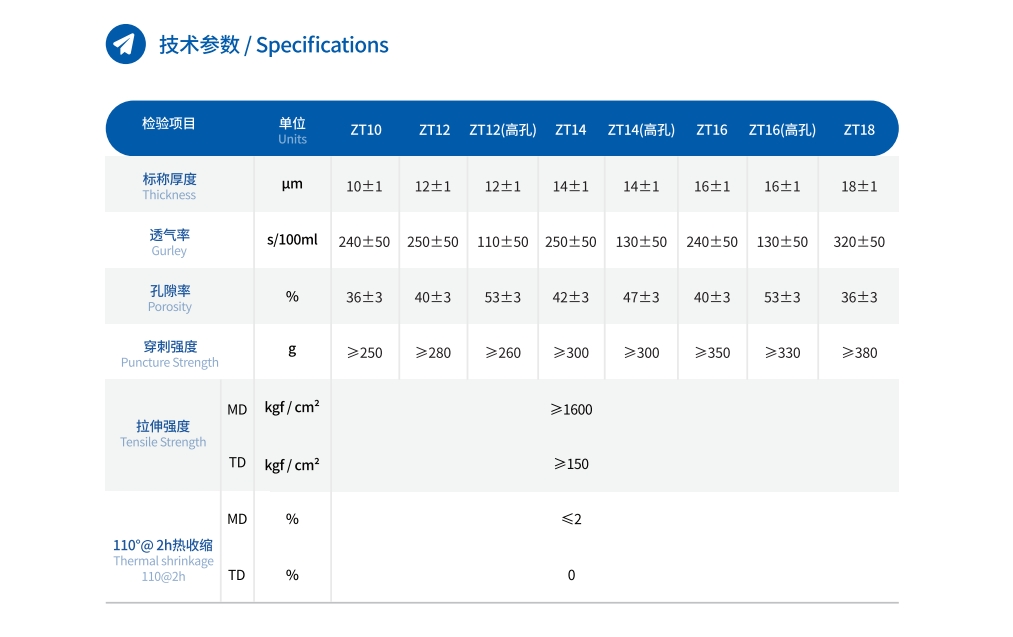Screen dimensions: 1013x637
Task: Select the ≥1600 tensile strength value
Action: (x=571, y=409)
